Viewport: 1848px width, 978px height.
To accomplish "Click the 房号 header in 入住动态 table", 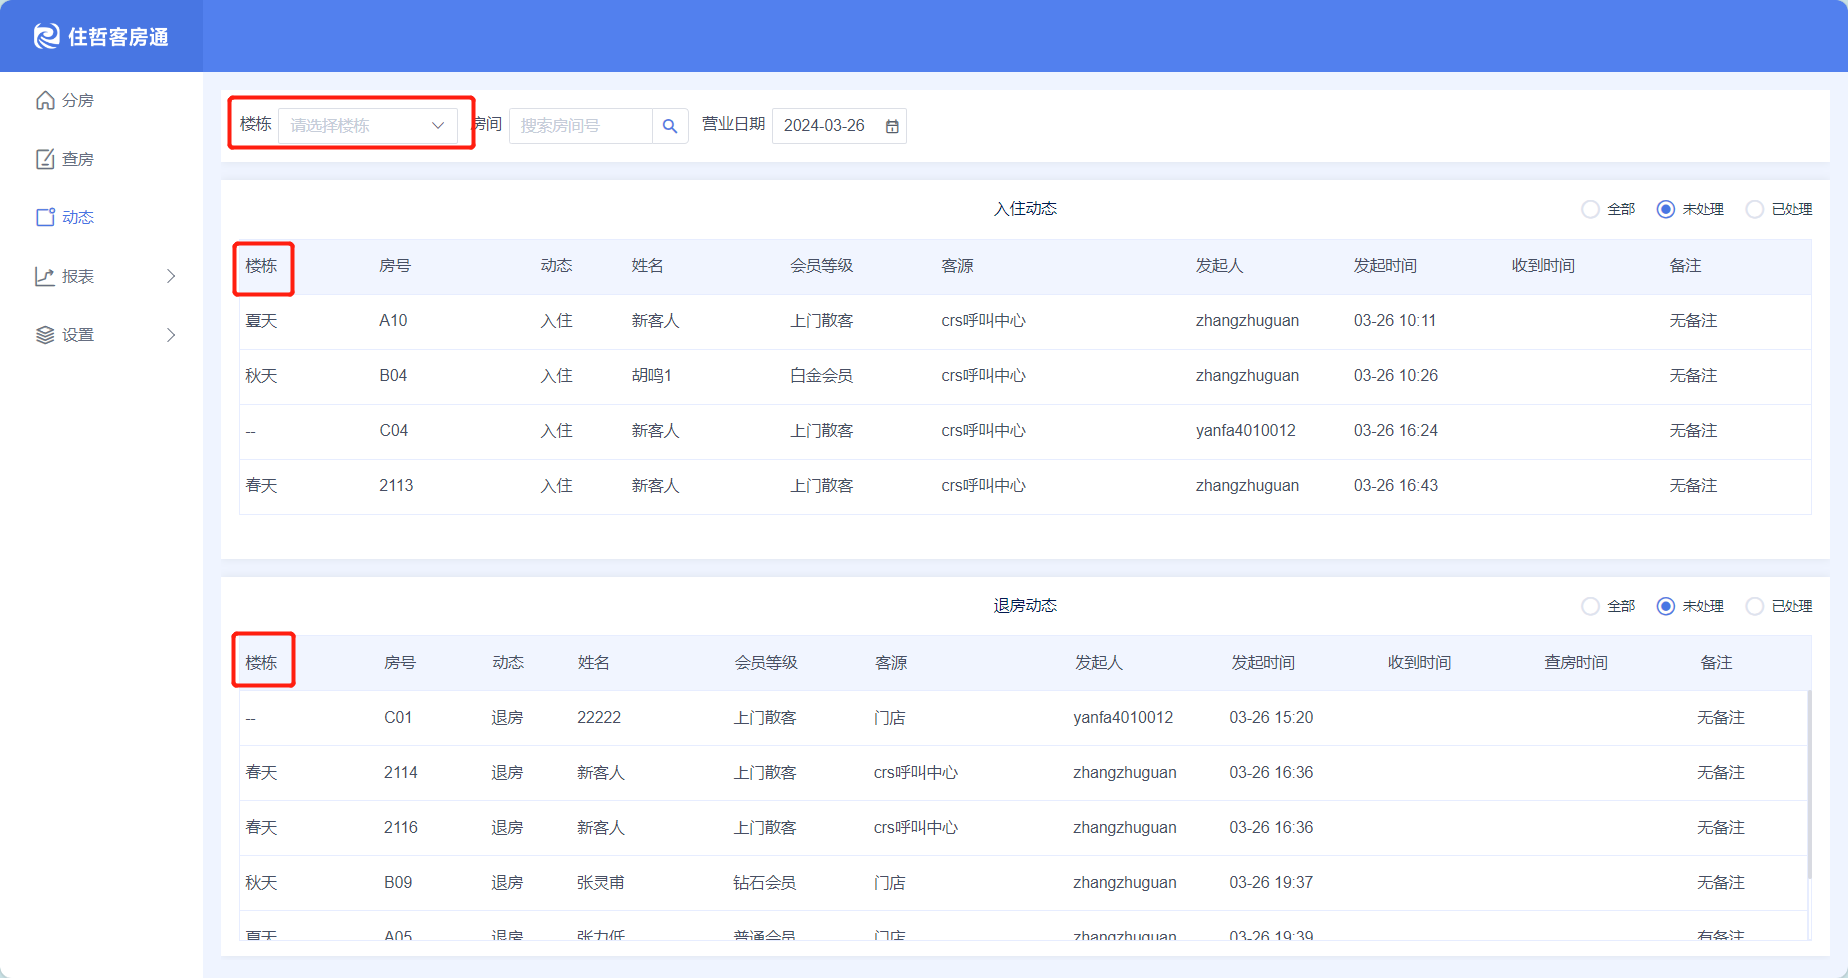I will coord(395,266).
